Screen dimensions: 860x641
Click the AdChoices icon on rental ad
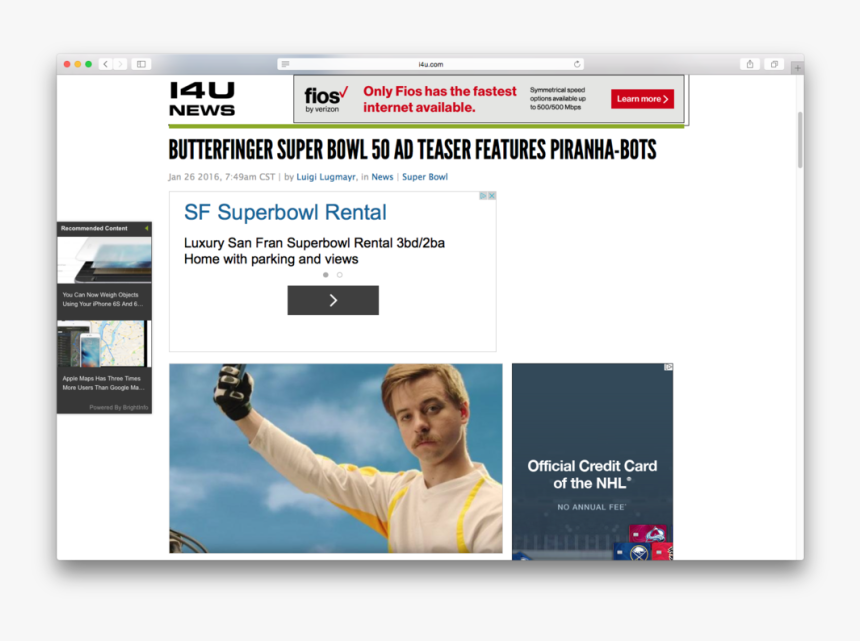483,196
